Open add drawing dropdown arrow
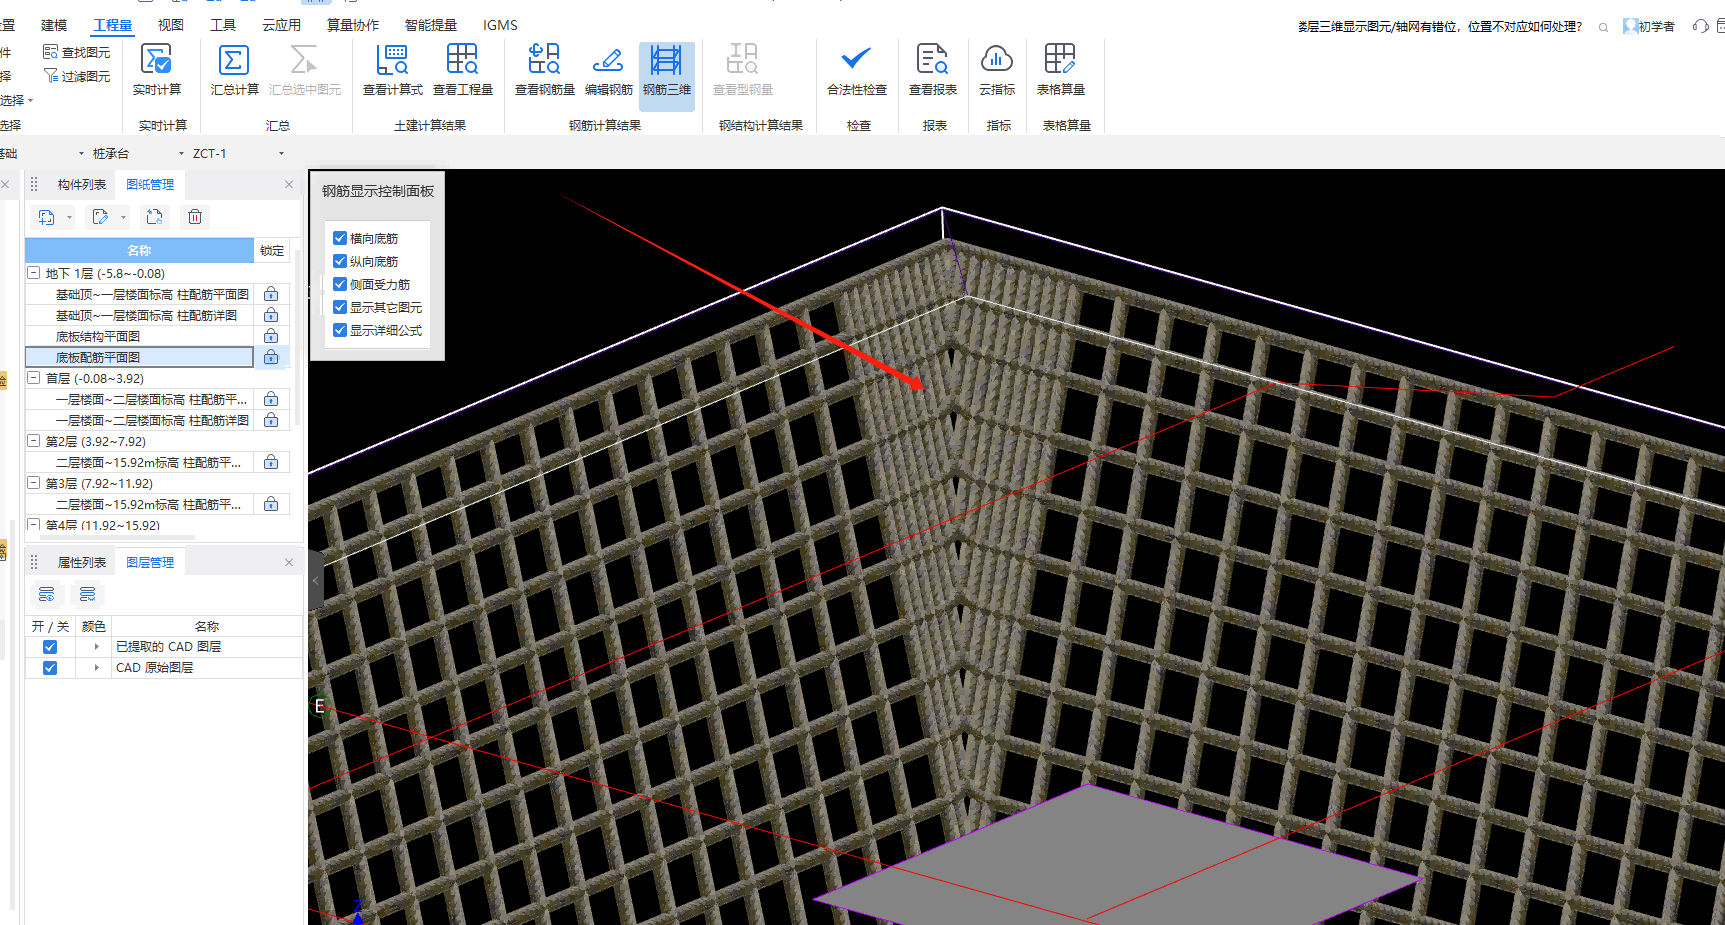This screenshot has width=1725, height=925. 69,217
